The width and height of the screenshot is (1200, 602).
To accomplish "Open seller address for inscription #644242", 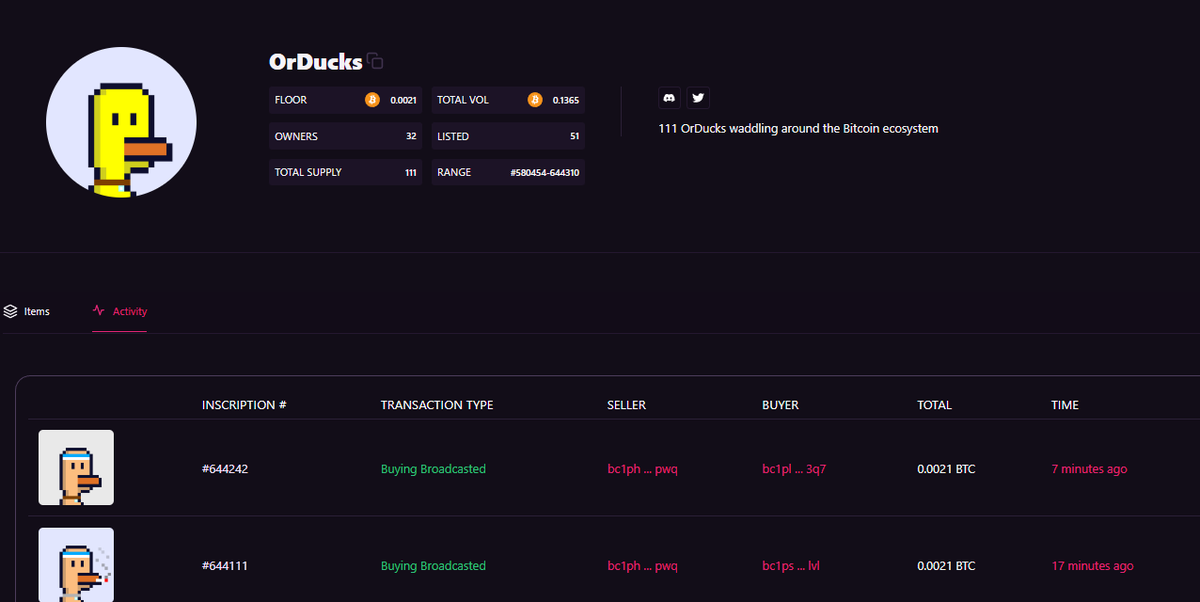I will pyautogui.click(x=642, y=469).
